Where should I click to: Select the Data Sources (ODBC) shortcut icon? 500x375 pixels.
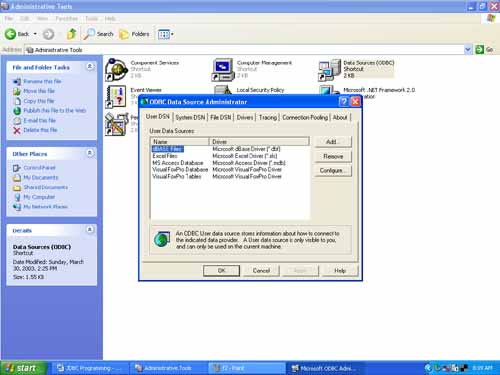329,70
